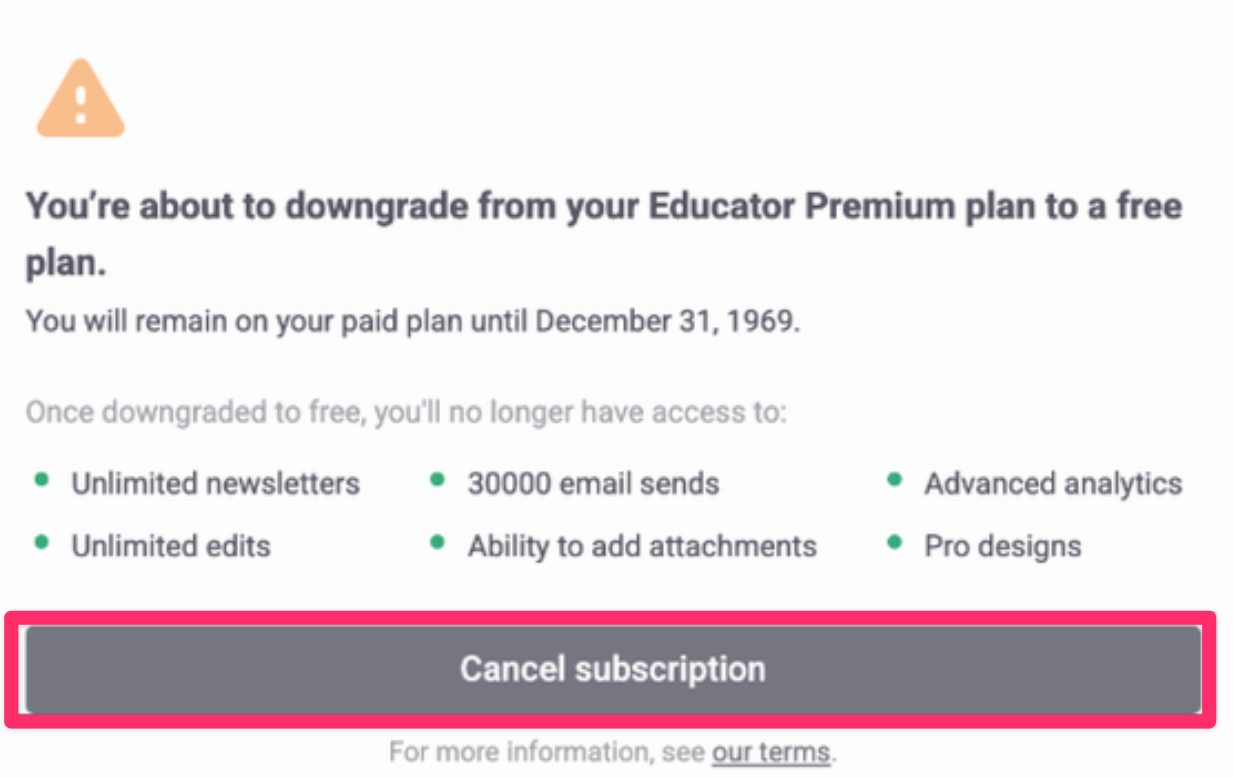
Task: Click the 'For more information, see' footer text
Action: [x=547, y=752]
